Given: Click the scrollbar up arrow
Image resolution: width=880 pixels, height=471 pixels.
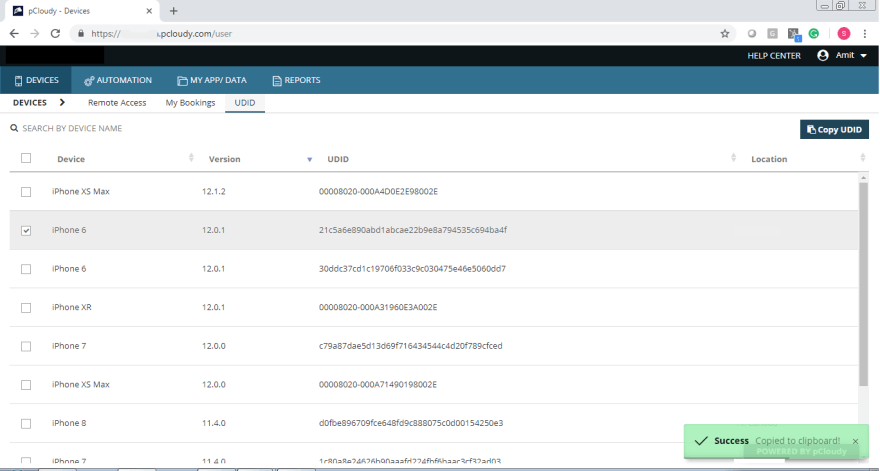Looking at the screenshot, I should tap(863, 177).
